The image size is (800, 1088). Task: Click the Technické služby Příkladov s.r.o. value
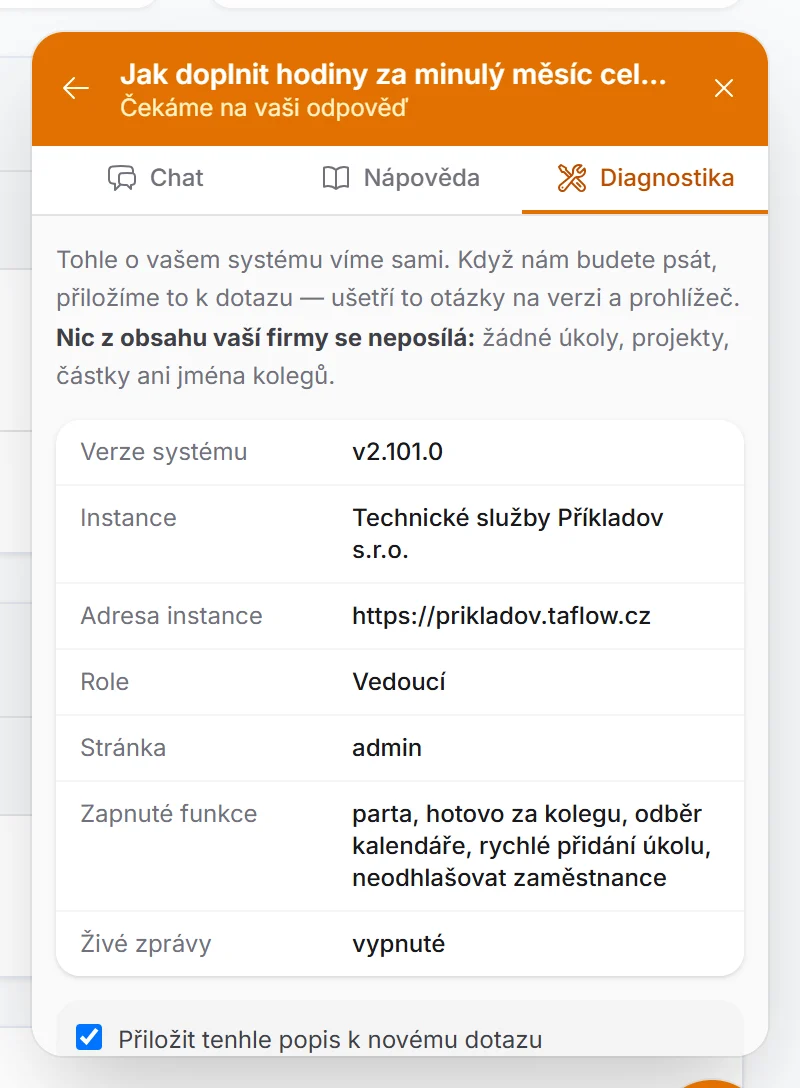click(x=508, y=534)
